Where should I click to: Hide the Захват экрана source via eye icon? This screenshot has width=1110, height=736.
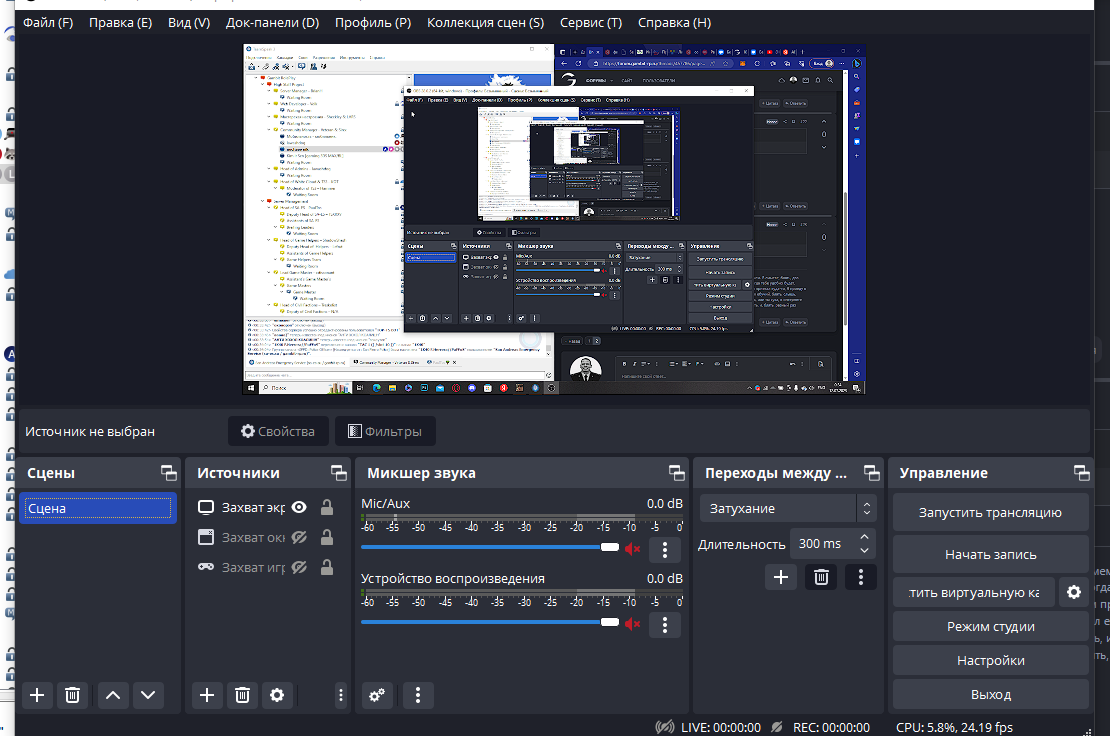click(x=299, y=507)
